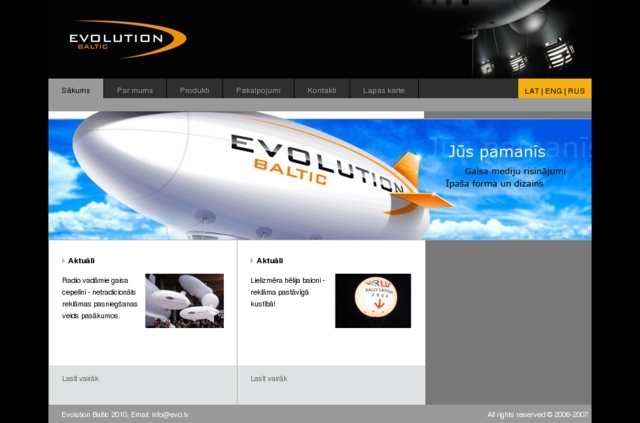Switch language to RUS
The image size is (640, 423).
coord(576,91)
